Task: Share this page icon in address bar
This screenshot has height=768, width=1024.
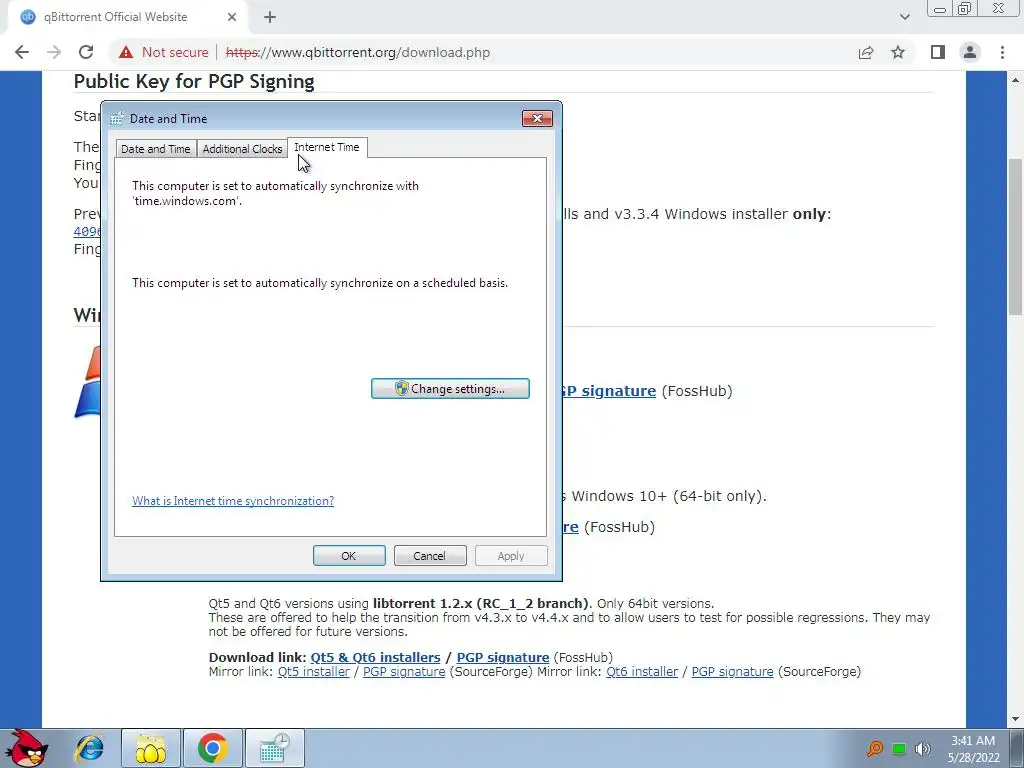Action: pyautogui.click(x=866, y=52)
